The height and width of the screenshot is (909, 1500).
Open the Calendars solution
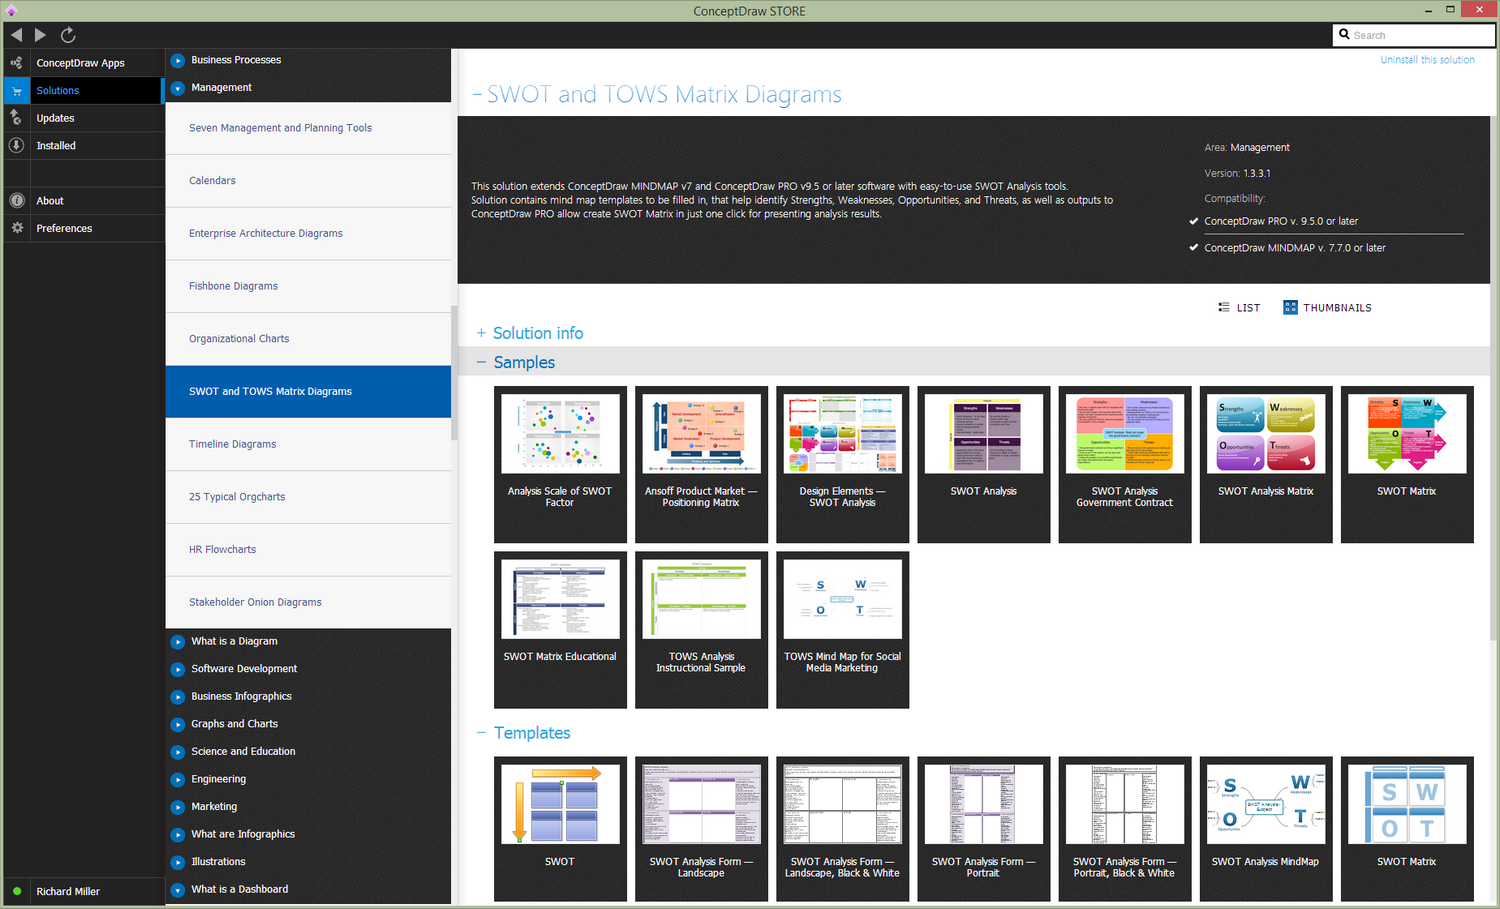tap(308, 181)
